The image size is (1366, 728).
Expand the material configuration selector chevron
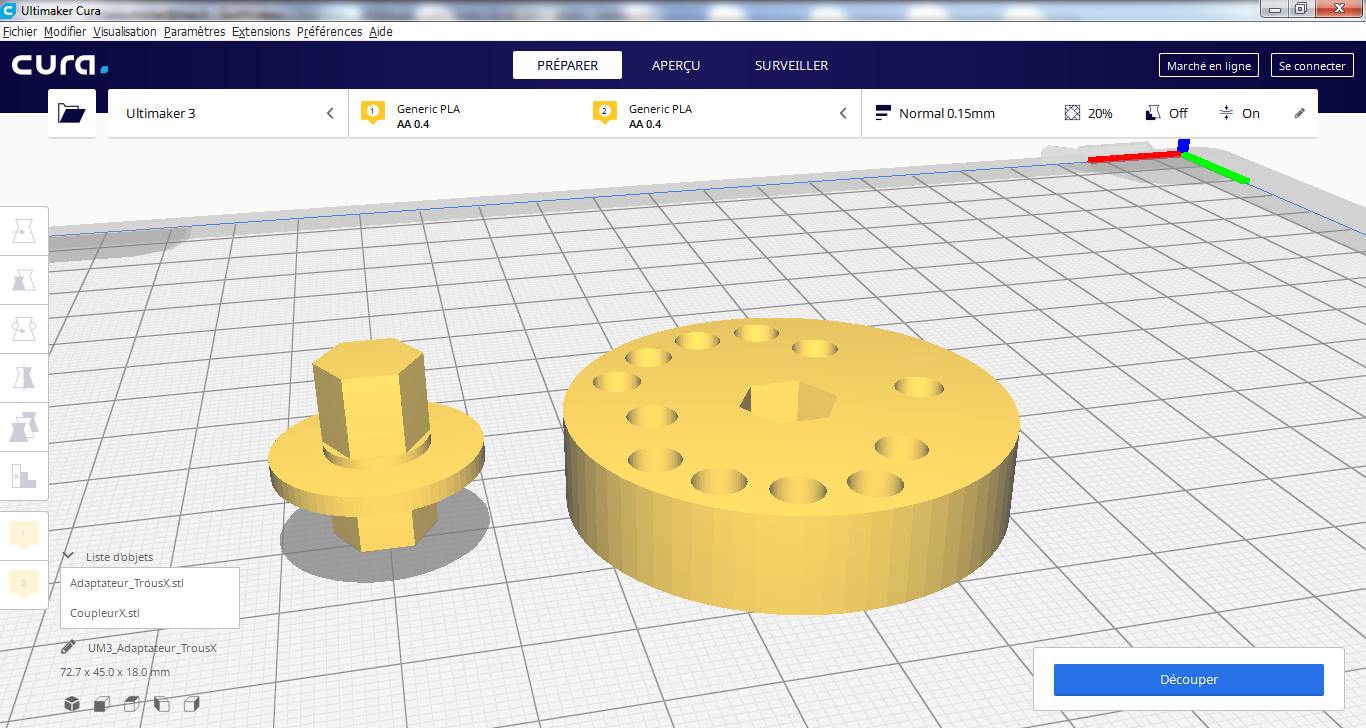pos(843,113)
